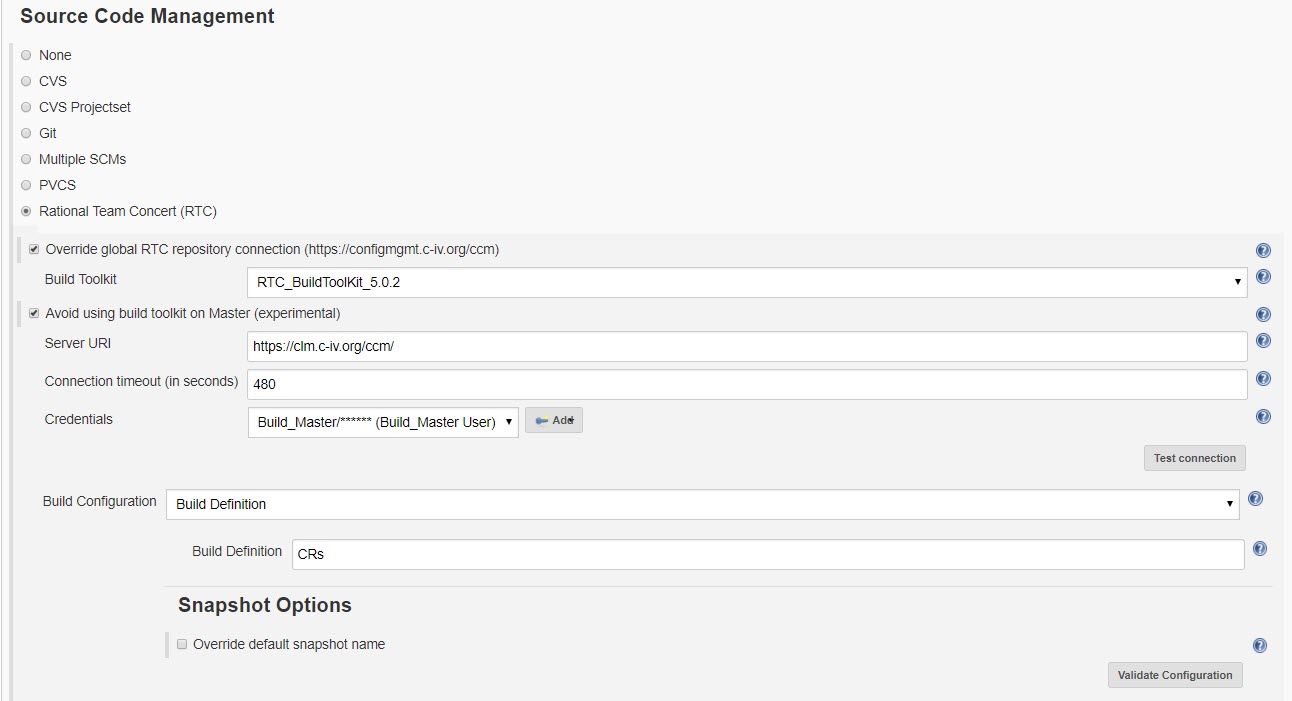Image resolution: width=1292 pixels, height=701 pixels.
Task: Click help icon beside Build Toolkit dropdown
Action: point(1263,277)
